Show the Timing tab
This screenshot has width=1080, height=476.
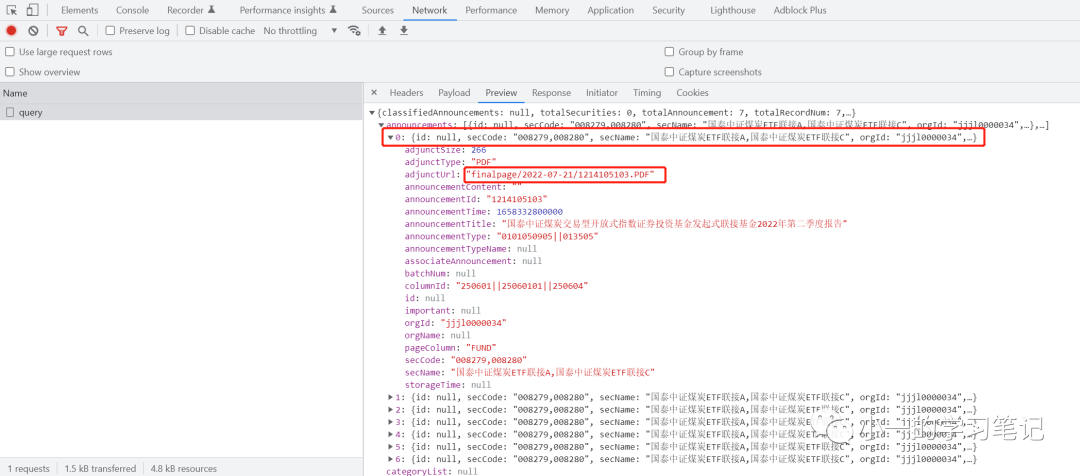click(647, 92)
